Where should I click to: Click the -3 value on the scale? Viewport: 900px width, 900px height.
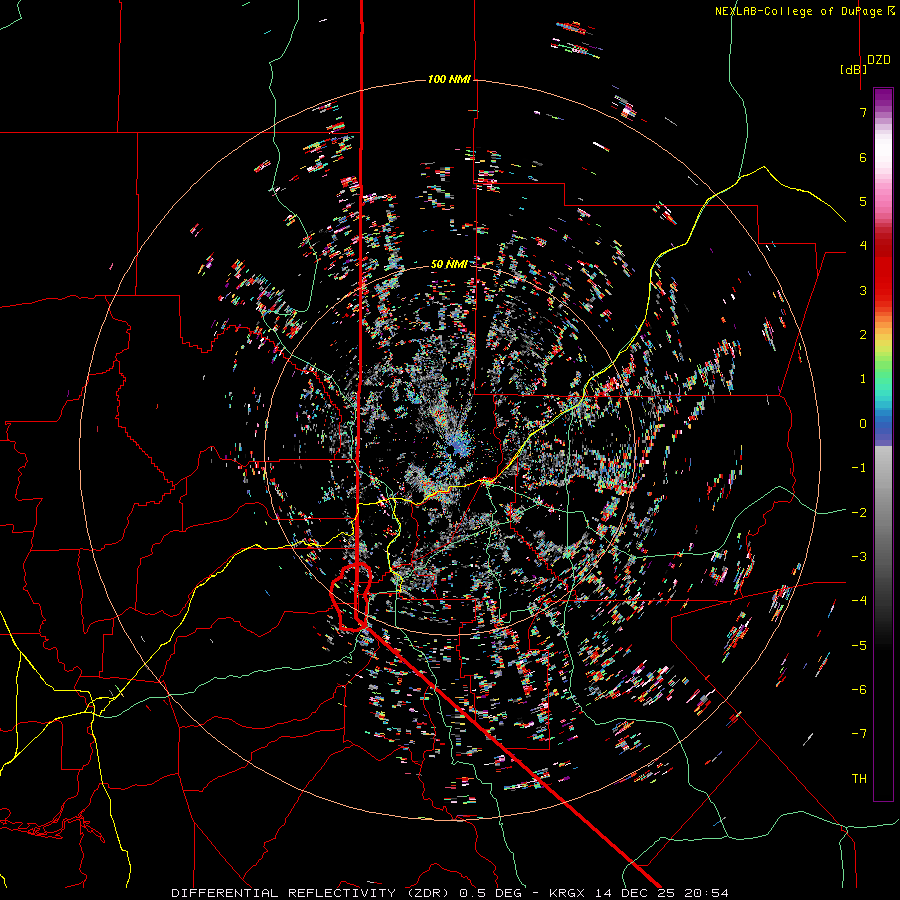pos(859,557)
